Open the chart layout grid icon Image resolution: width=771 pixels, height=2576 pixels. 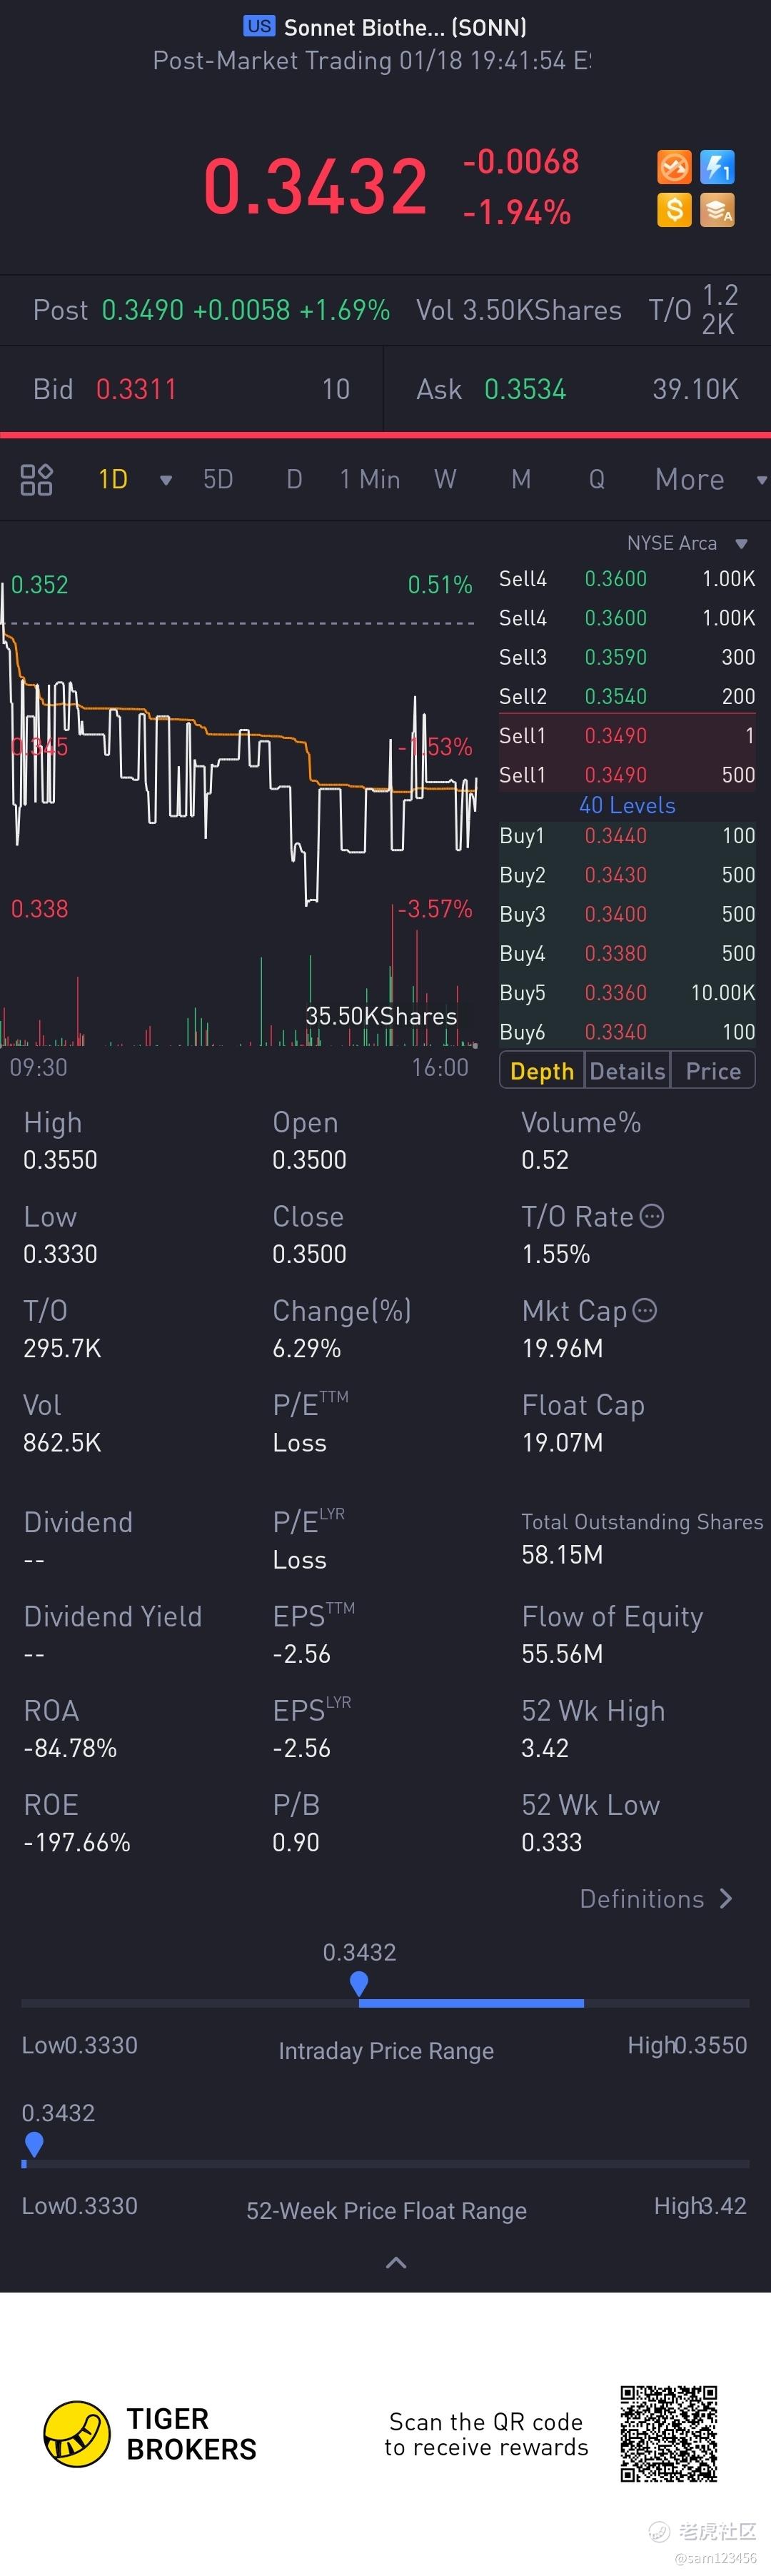(36, 480)
